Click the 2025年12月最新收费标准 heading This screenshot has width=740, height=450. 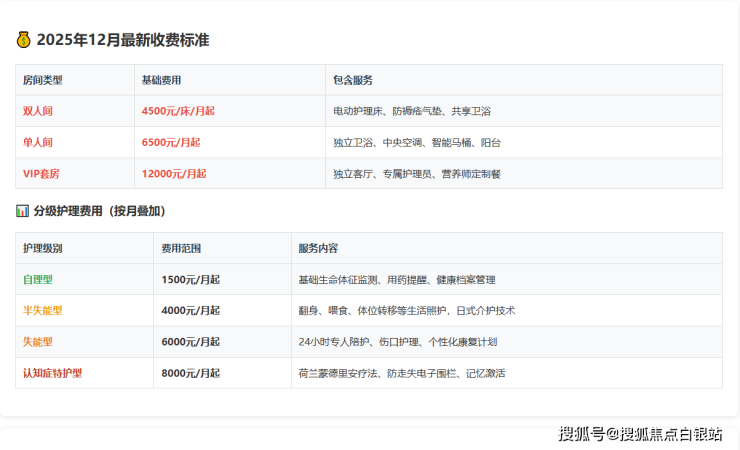(123, 40)
